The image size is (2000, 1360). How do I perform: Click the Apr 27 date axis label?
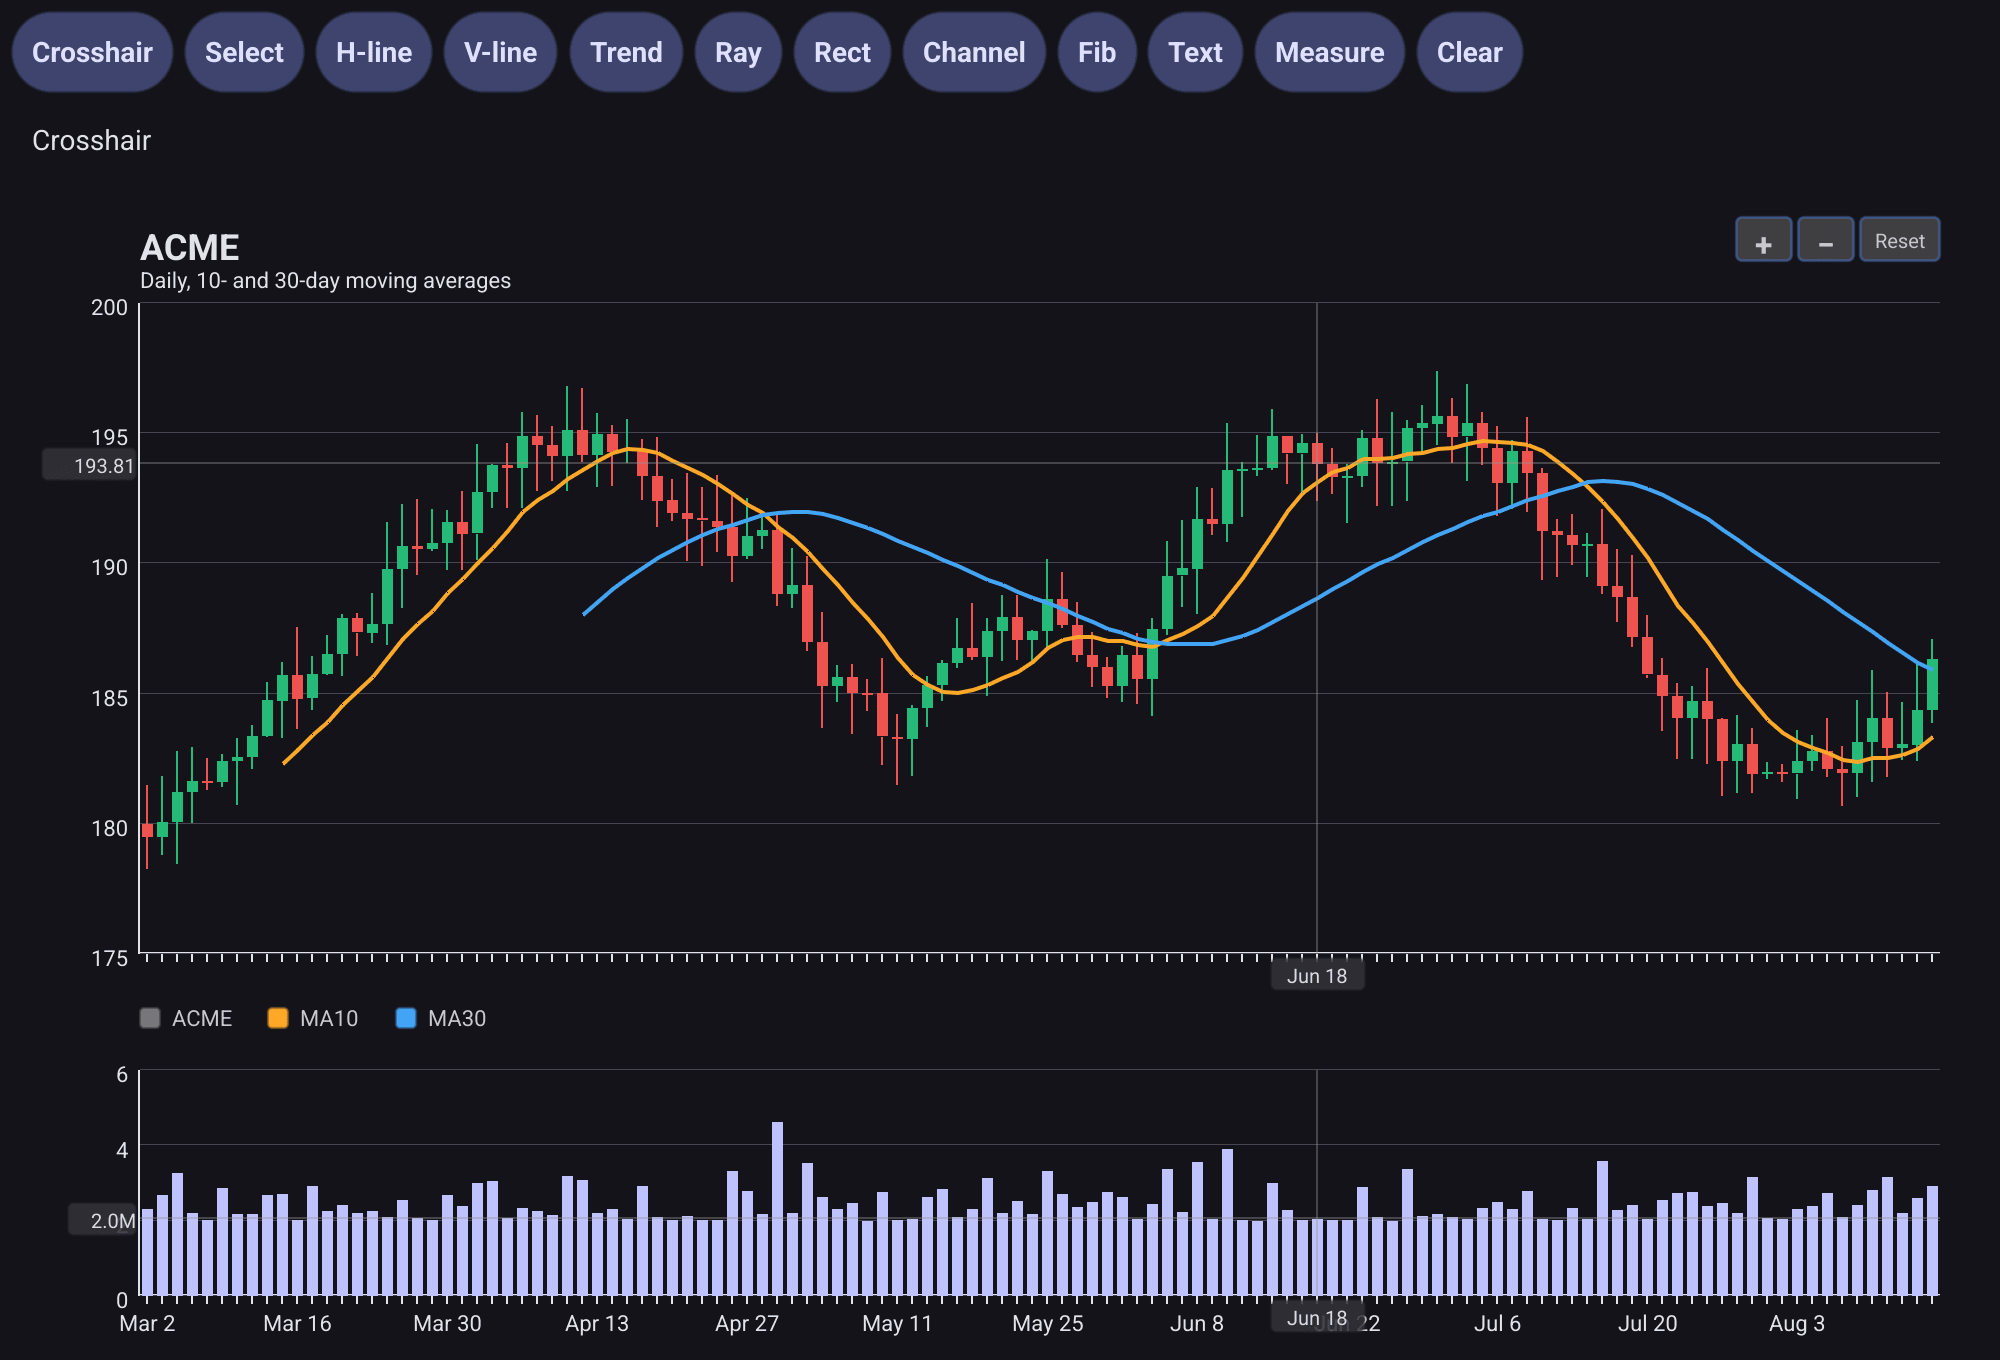click(747, 1323)
